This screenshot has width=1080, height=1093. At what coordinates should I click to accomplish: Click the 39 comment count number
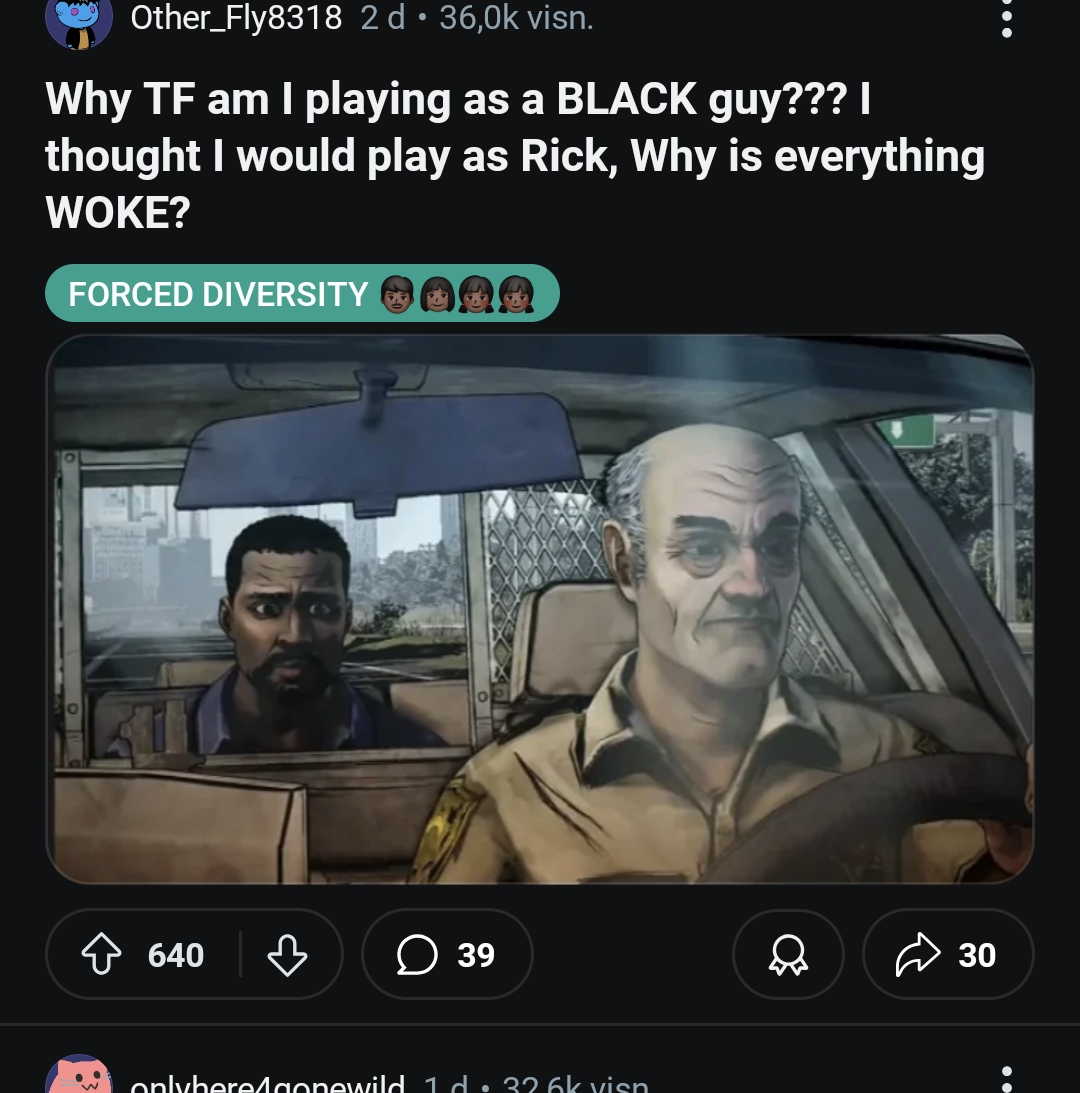coord(476,954)
